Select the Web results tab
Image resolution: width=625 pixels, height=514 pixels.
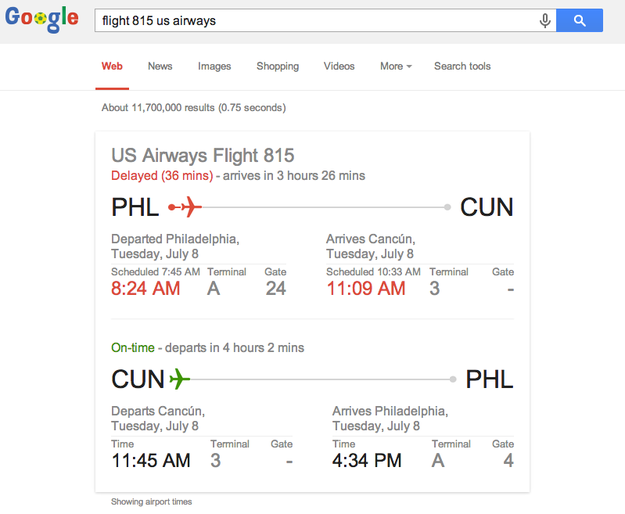tap(112, 66)
